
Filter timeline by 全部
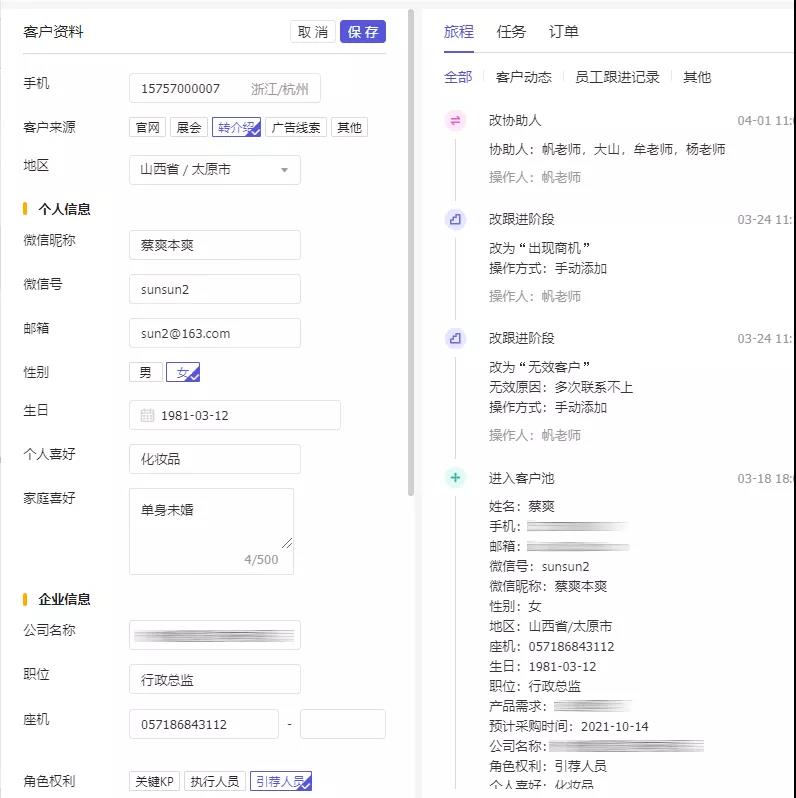[458, 77]
